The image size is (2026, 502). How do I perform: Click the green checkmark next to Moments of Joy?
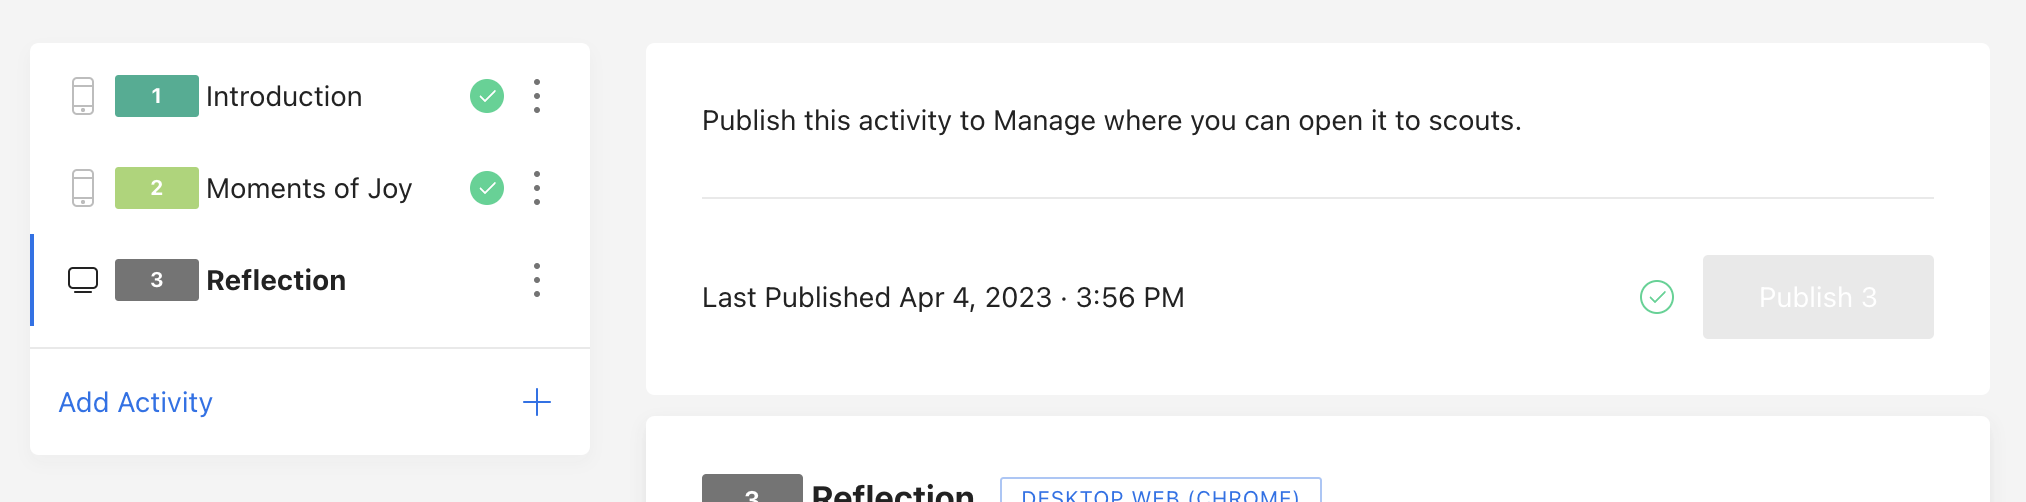pos(487,188)
